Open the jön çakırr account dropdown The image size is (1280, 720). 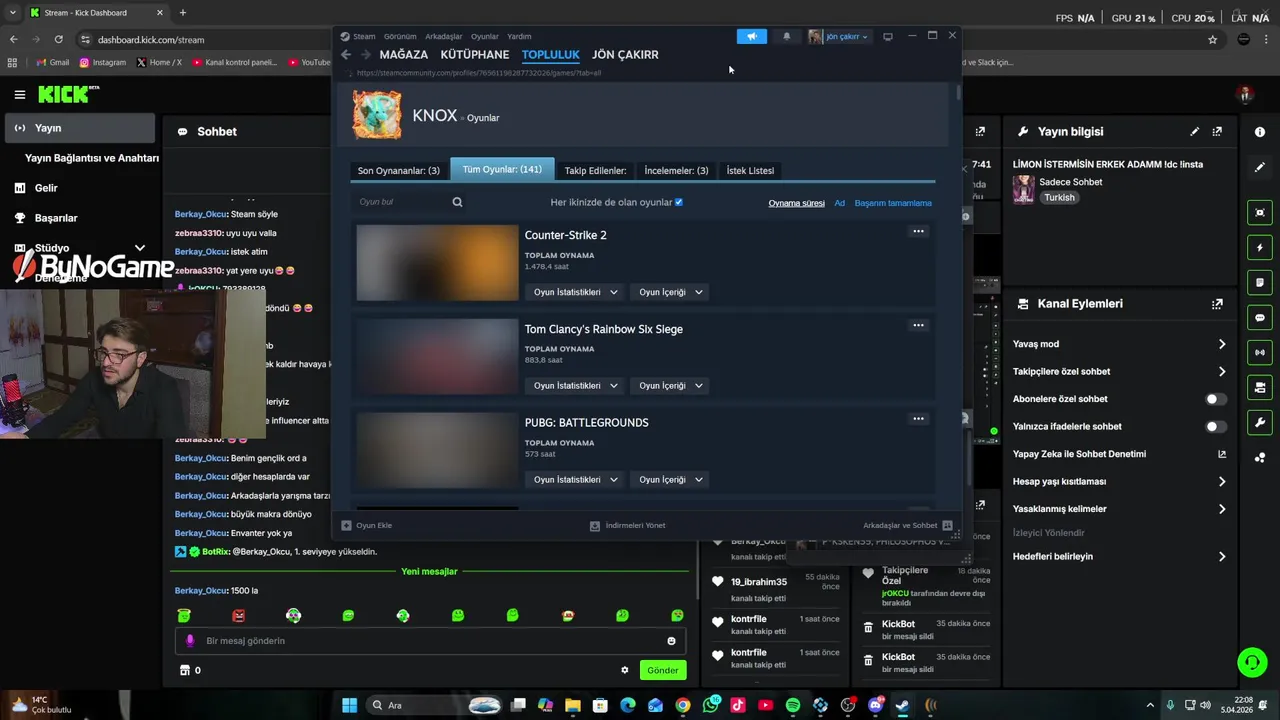[838, 37]
